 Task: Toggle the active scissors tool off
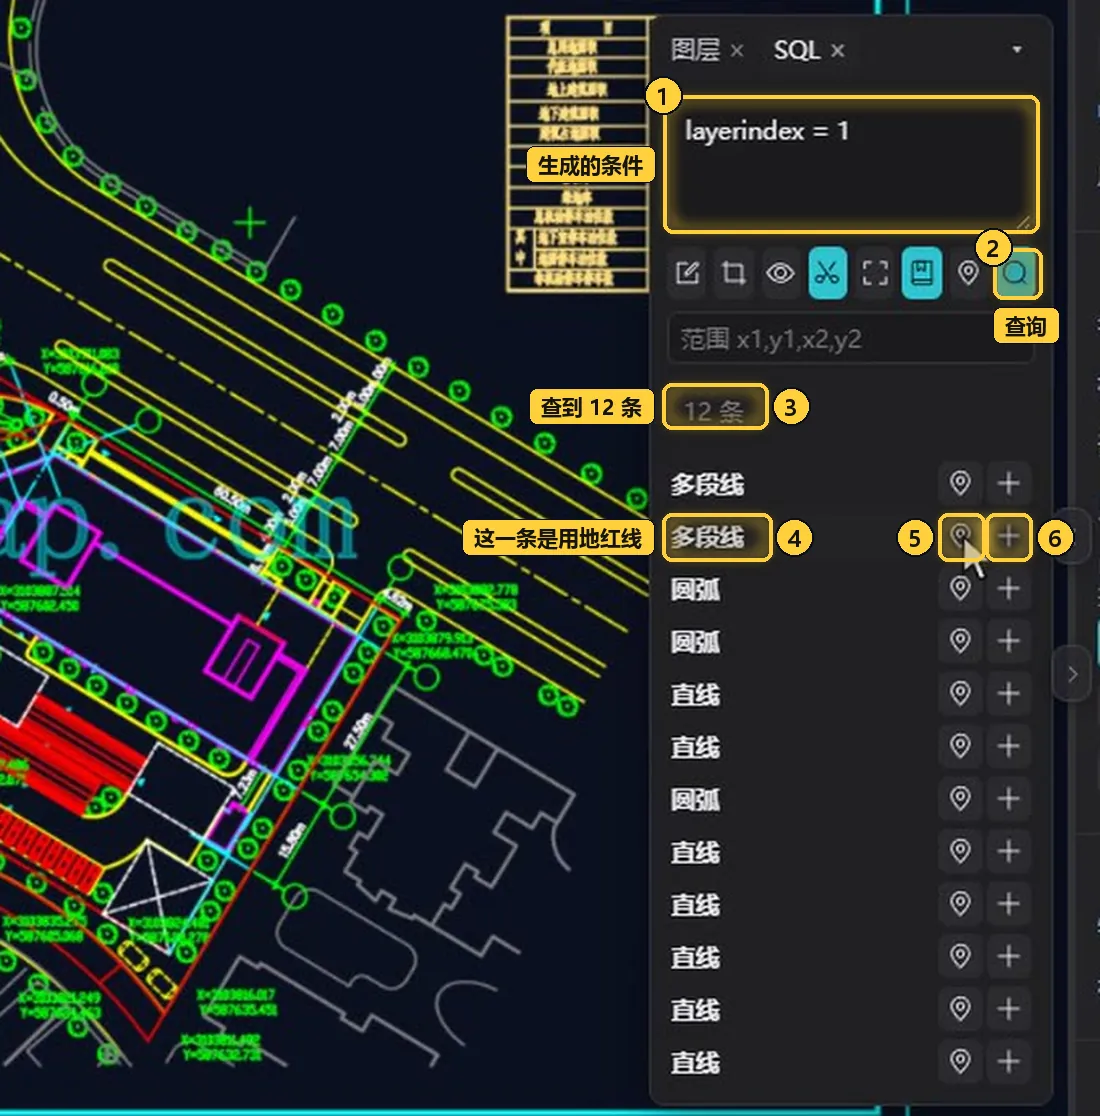click(x=827, y=273)
